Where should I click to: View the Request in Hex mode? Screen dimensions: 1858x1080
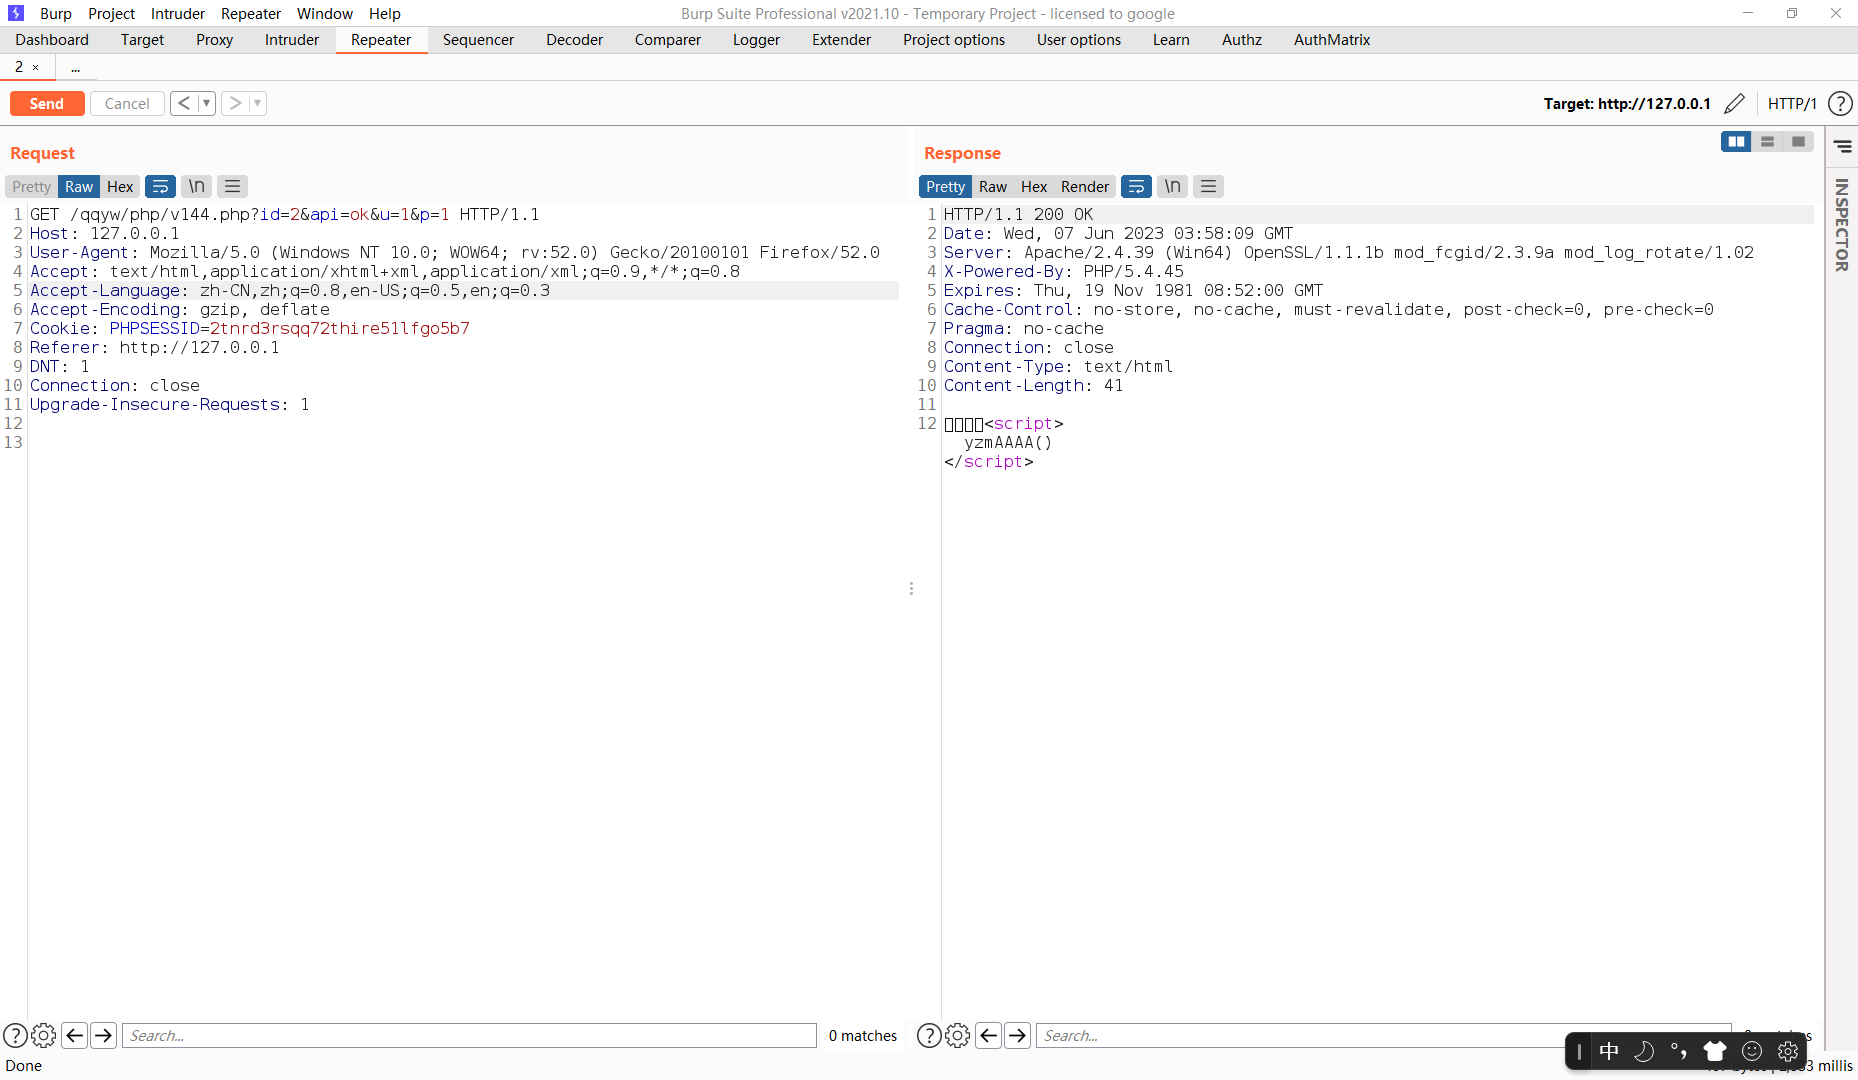point(119,186)
